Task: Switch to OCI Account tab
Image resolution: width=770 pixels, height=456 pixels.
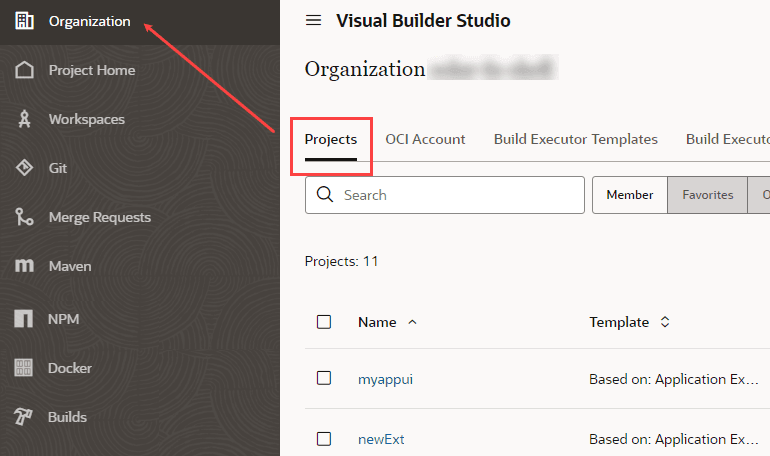Action: coord(425,139)
